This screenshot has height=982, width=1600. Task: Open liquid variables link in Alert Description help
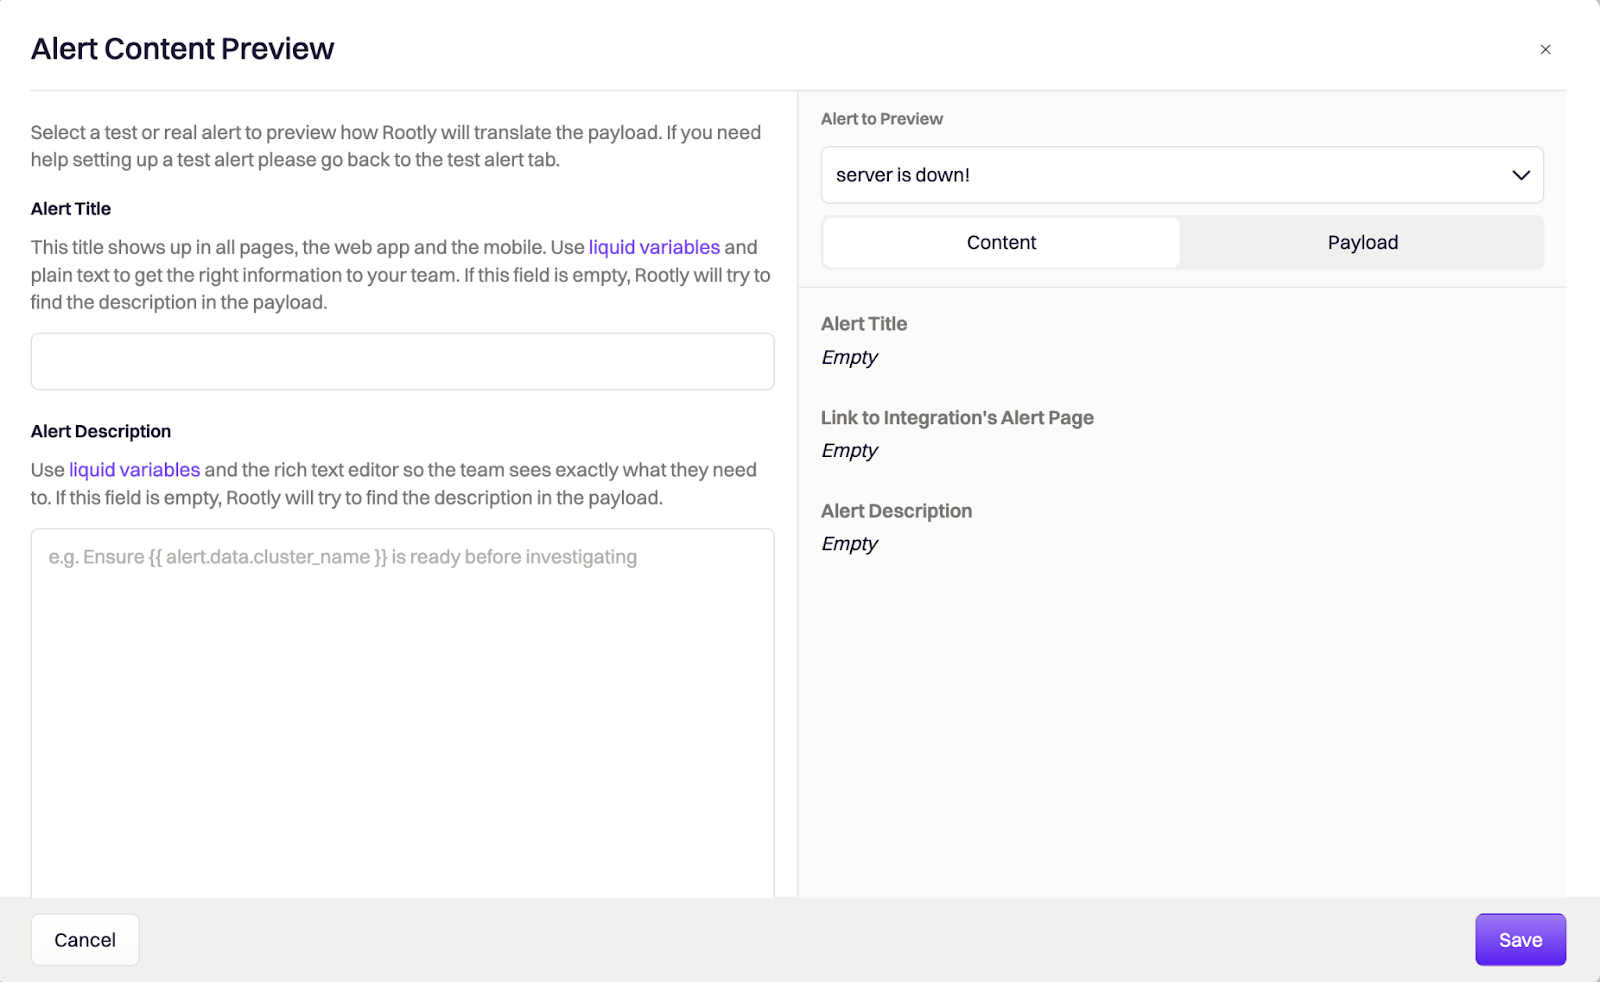tap(134, 470)
